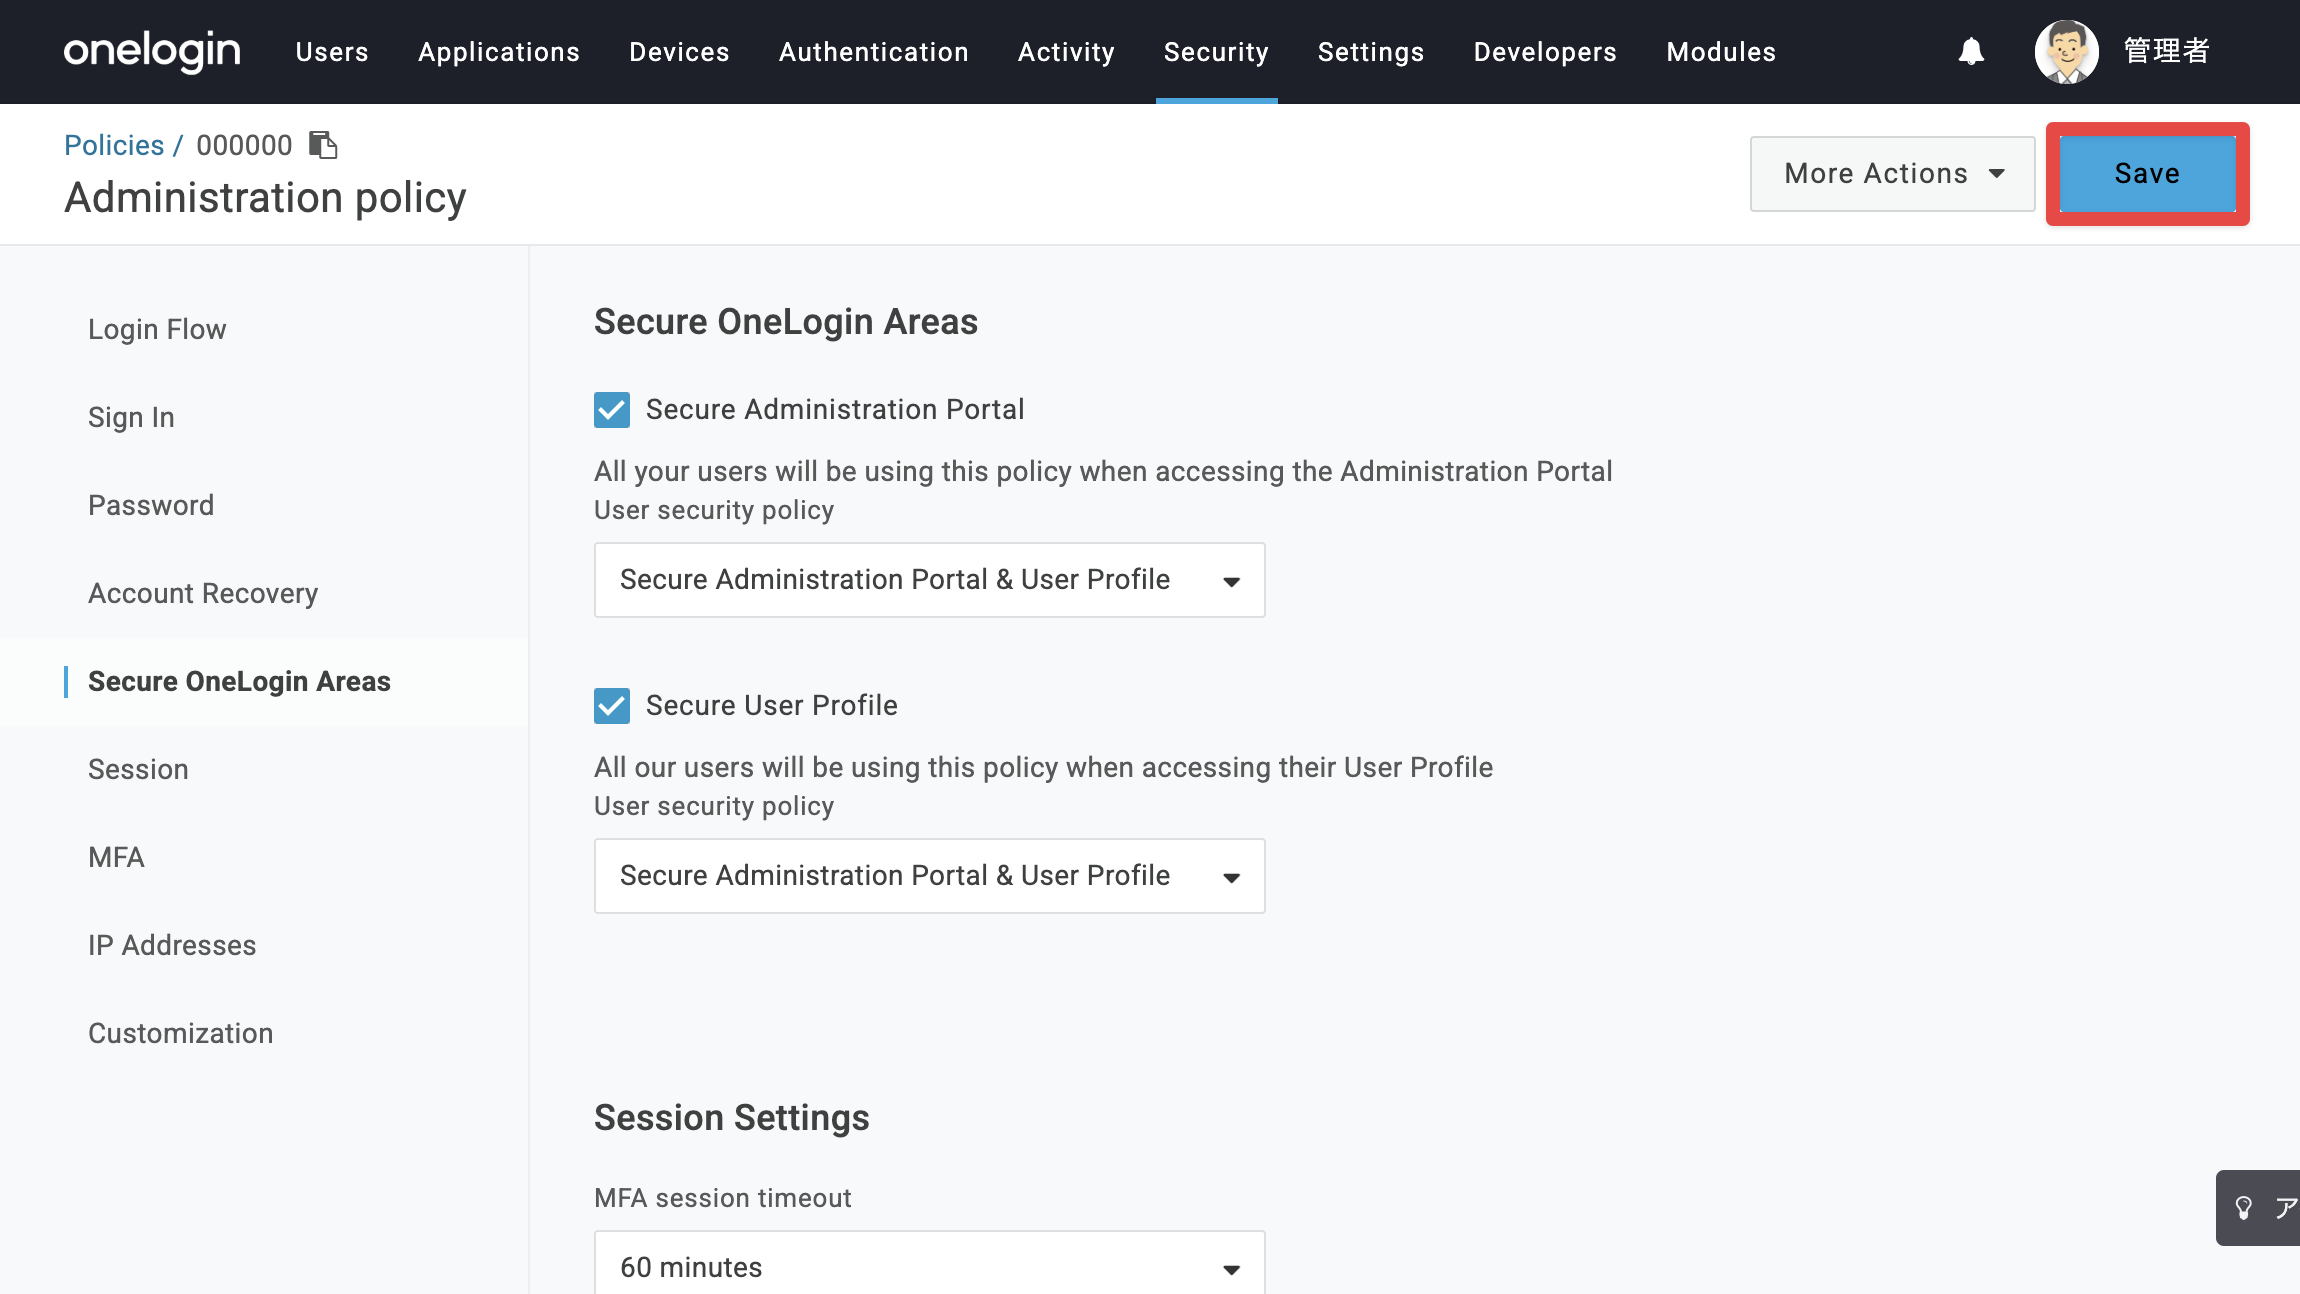Viewport: 2300px width, 1294px height.
Task: Go to the Sign In section
Action: pos(131,418)
